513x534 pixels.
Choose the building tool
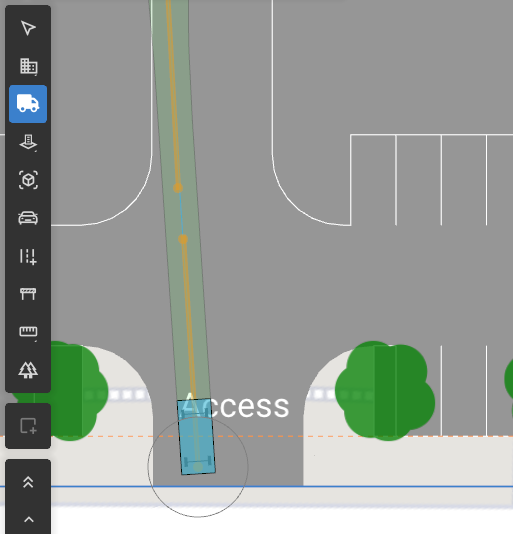[28, 66]
